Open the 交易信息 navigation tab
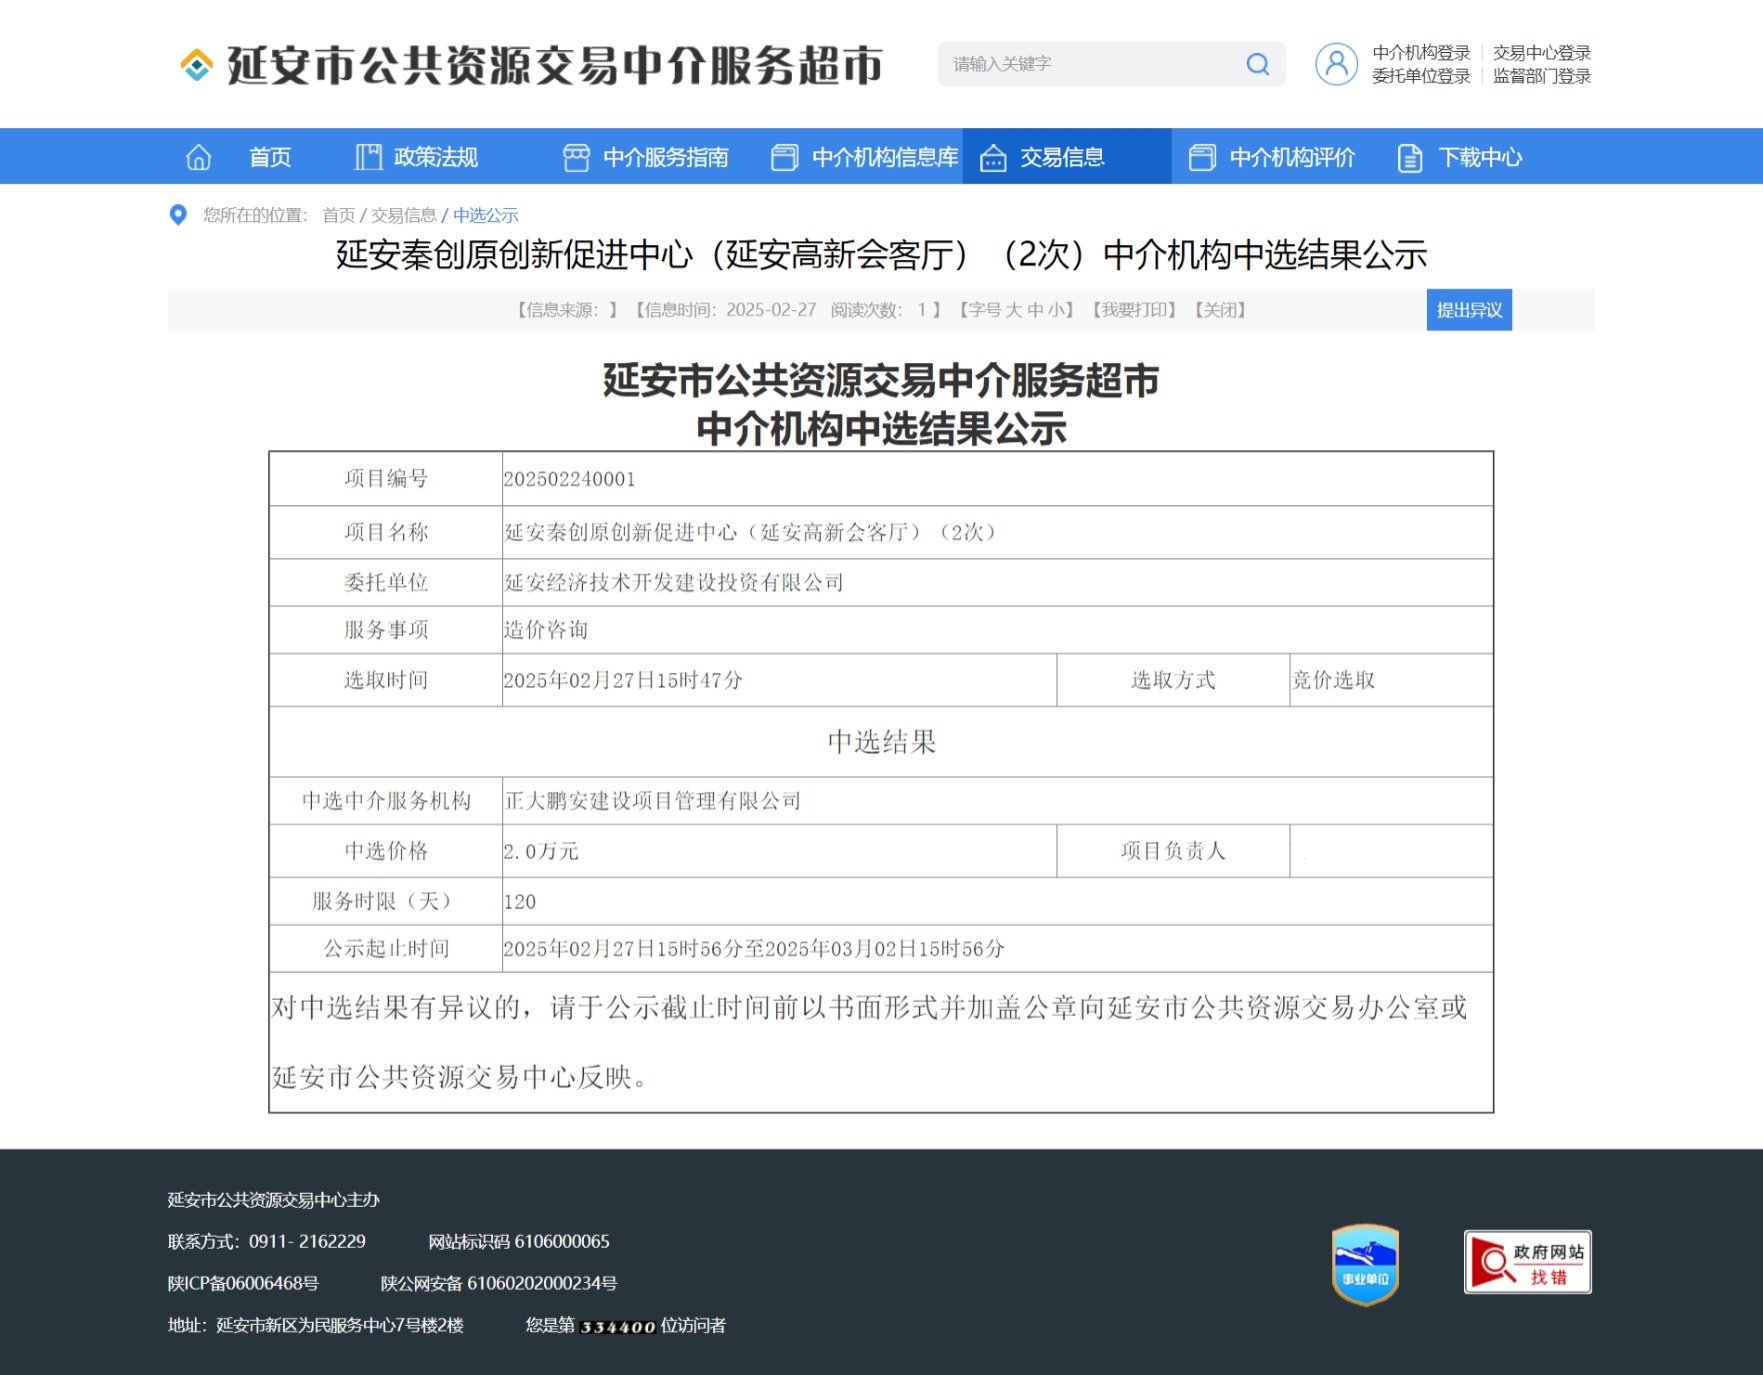This screenshot has width=1763, height=1375. pos(1061,157)
